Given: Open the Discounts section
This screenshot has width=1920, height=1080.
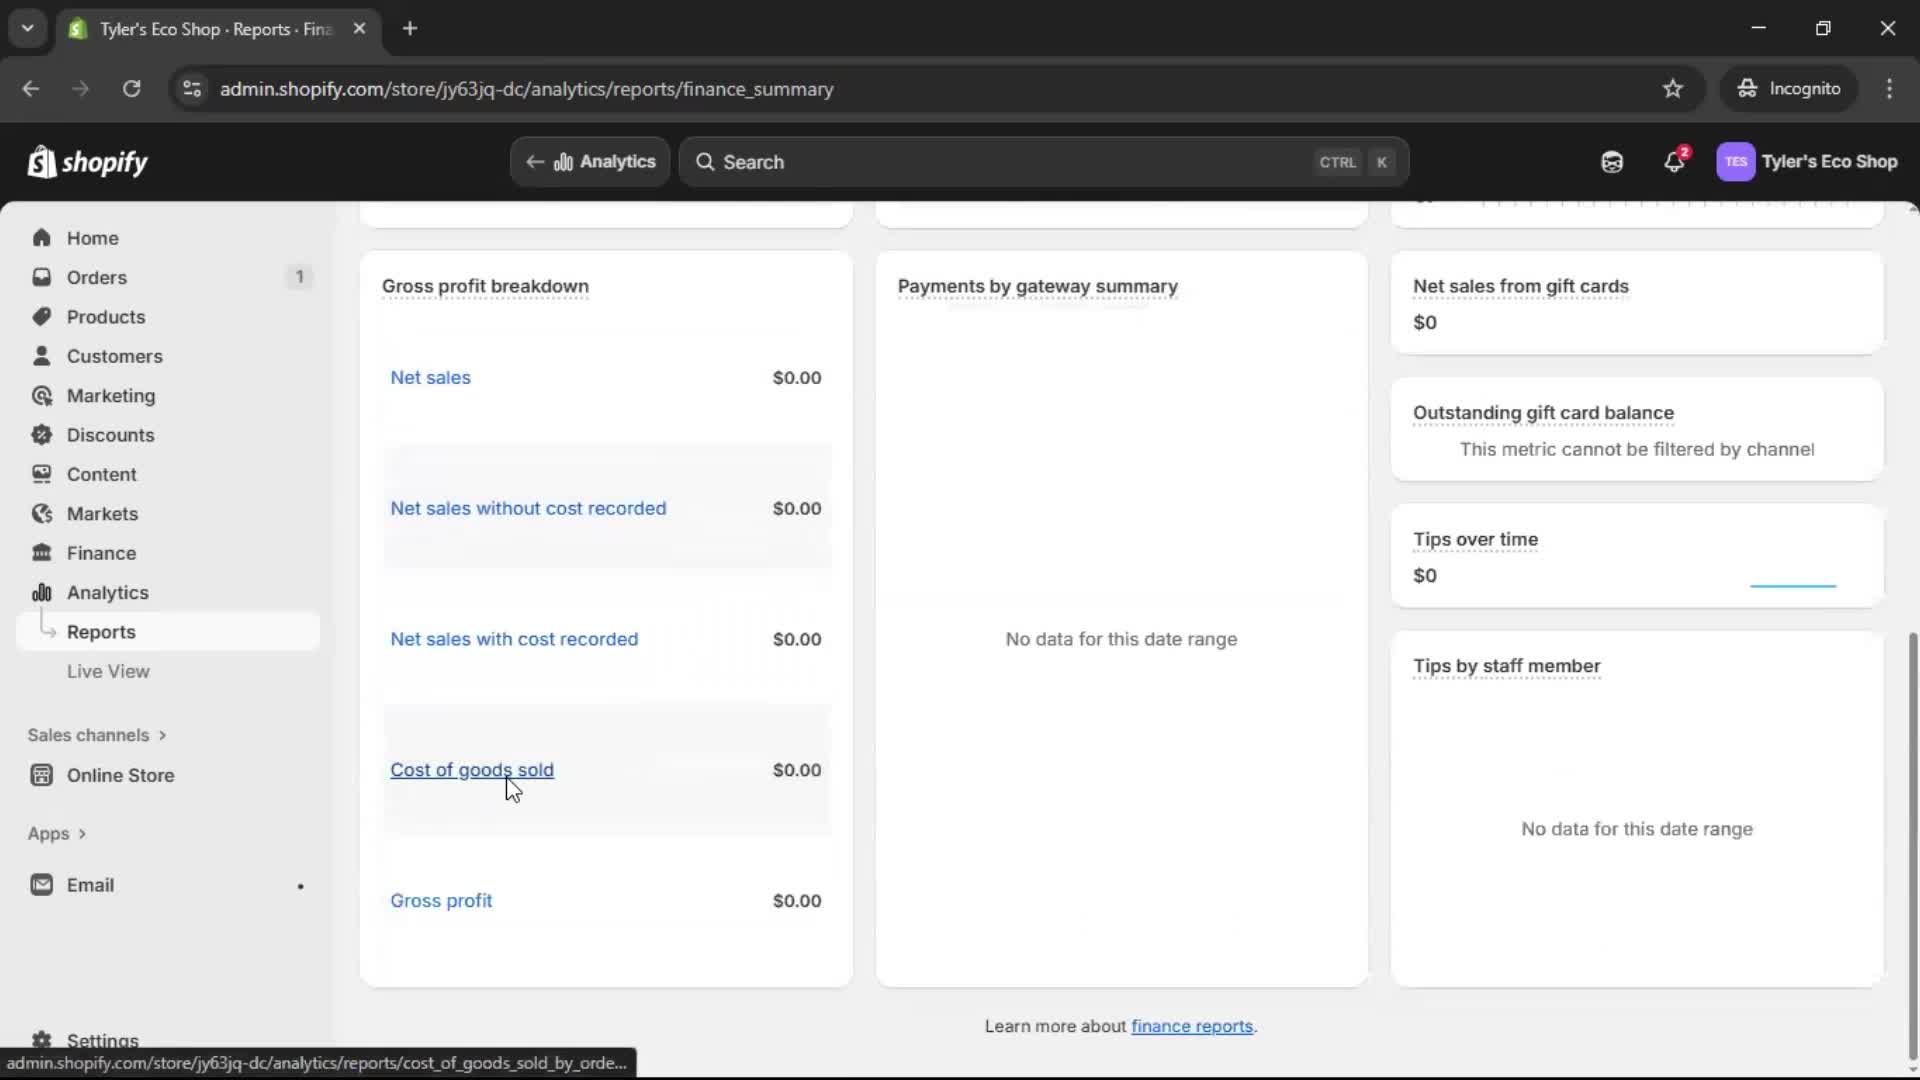Looking at the screenshot, I should (111, 435).
